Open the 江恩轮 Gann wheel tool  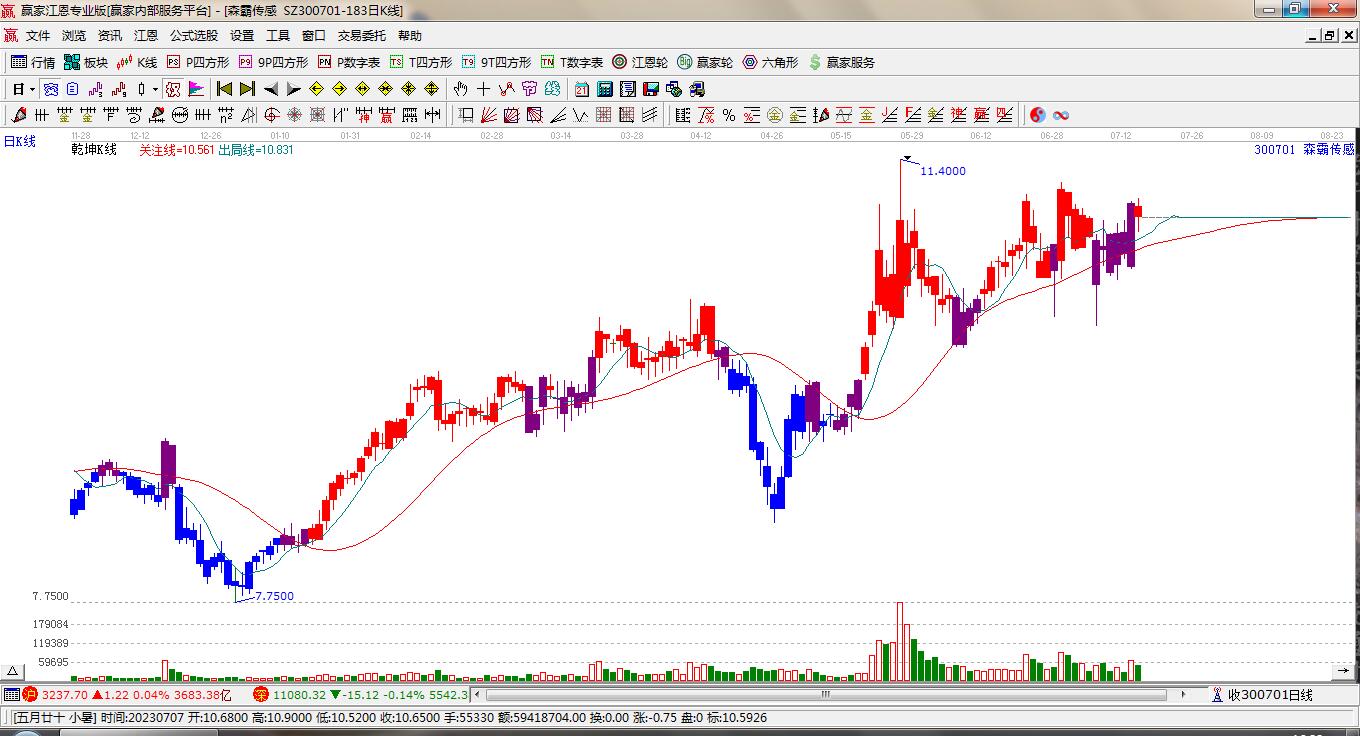tap(641, 62)
